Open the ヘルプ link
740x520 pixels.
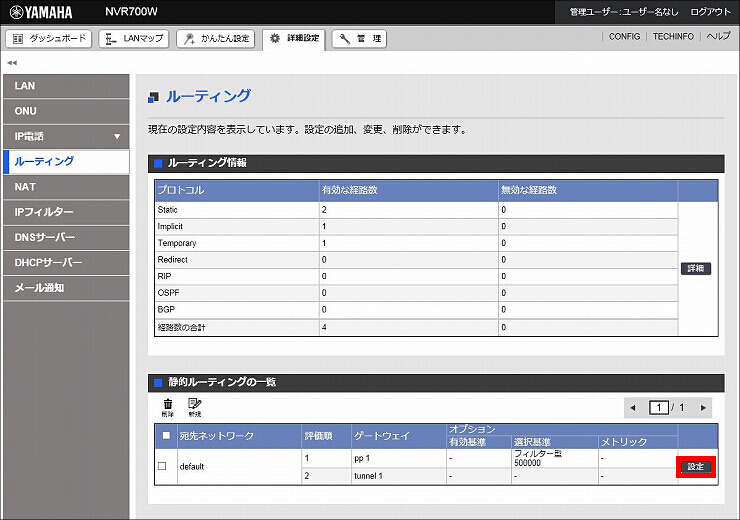(718, 36)
